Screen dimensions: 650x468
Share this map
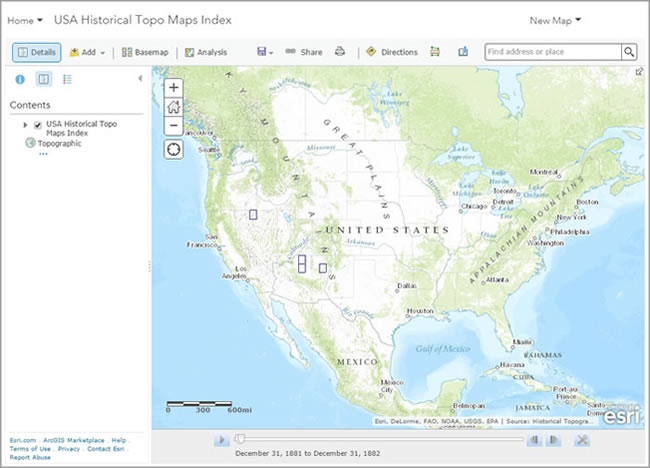coord(304,52)
